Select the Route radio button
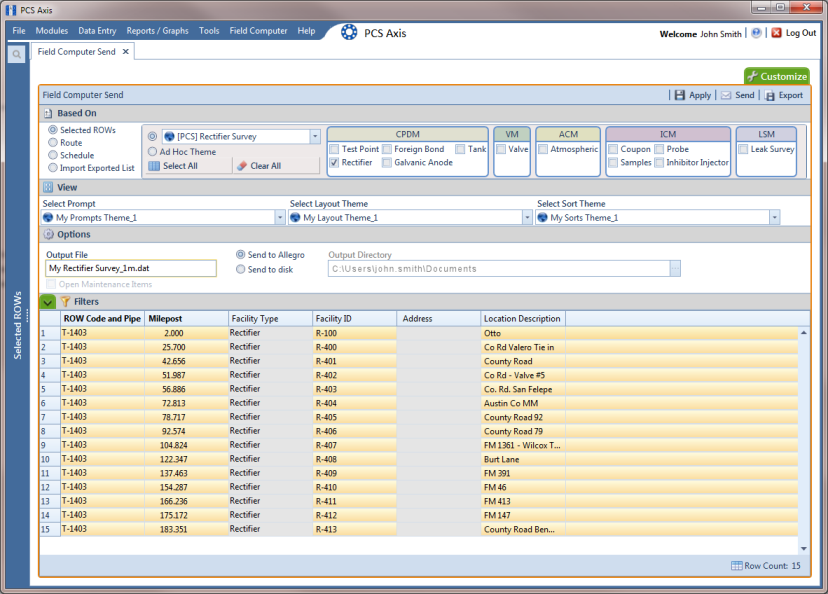The width and height of the screenshot is (828, 594). 53,143
